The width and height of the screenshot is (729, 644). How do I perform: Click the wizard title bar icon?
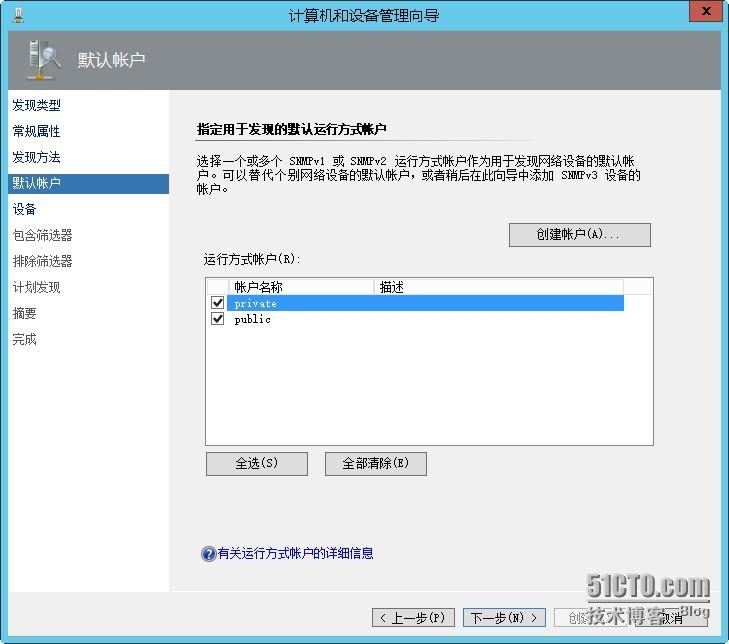pyautogui.click(x=18, y=15)
